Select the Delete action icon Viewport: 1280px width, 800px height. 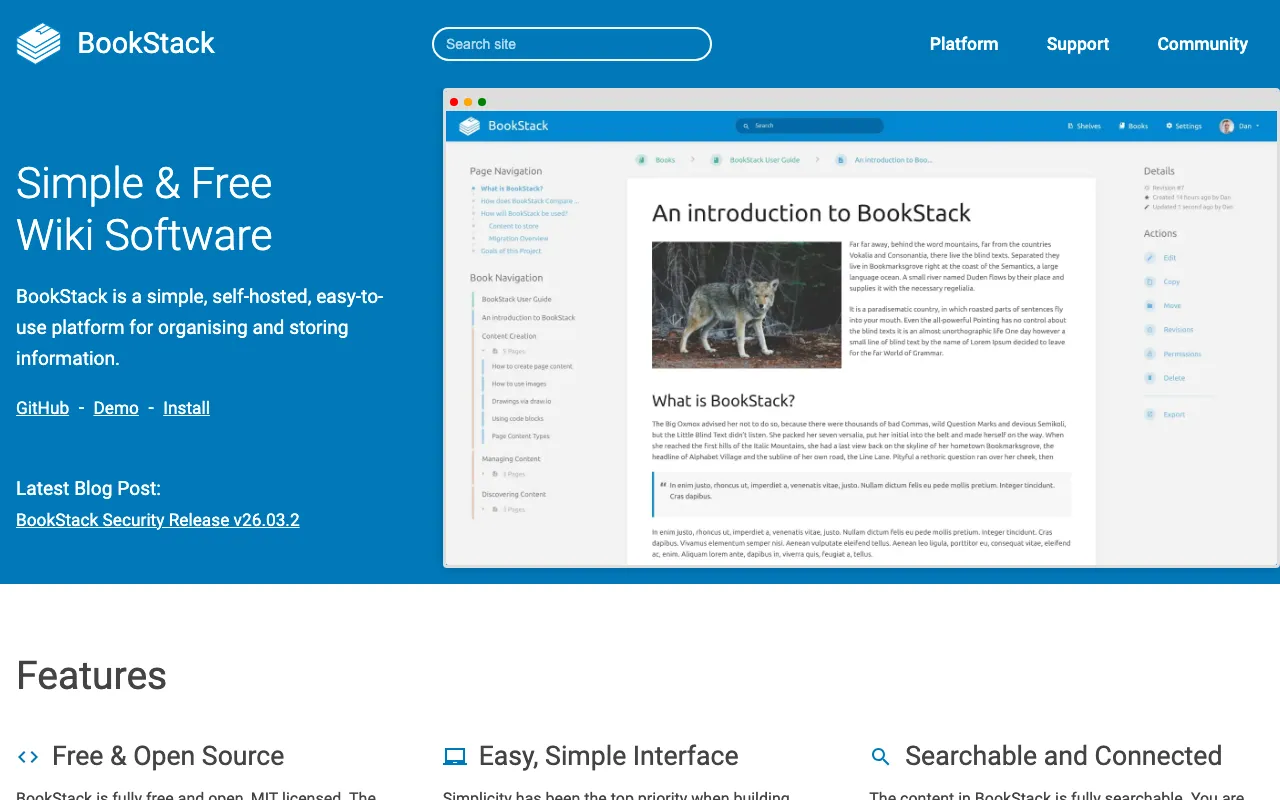click(x=1150, y=377)
